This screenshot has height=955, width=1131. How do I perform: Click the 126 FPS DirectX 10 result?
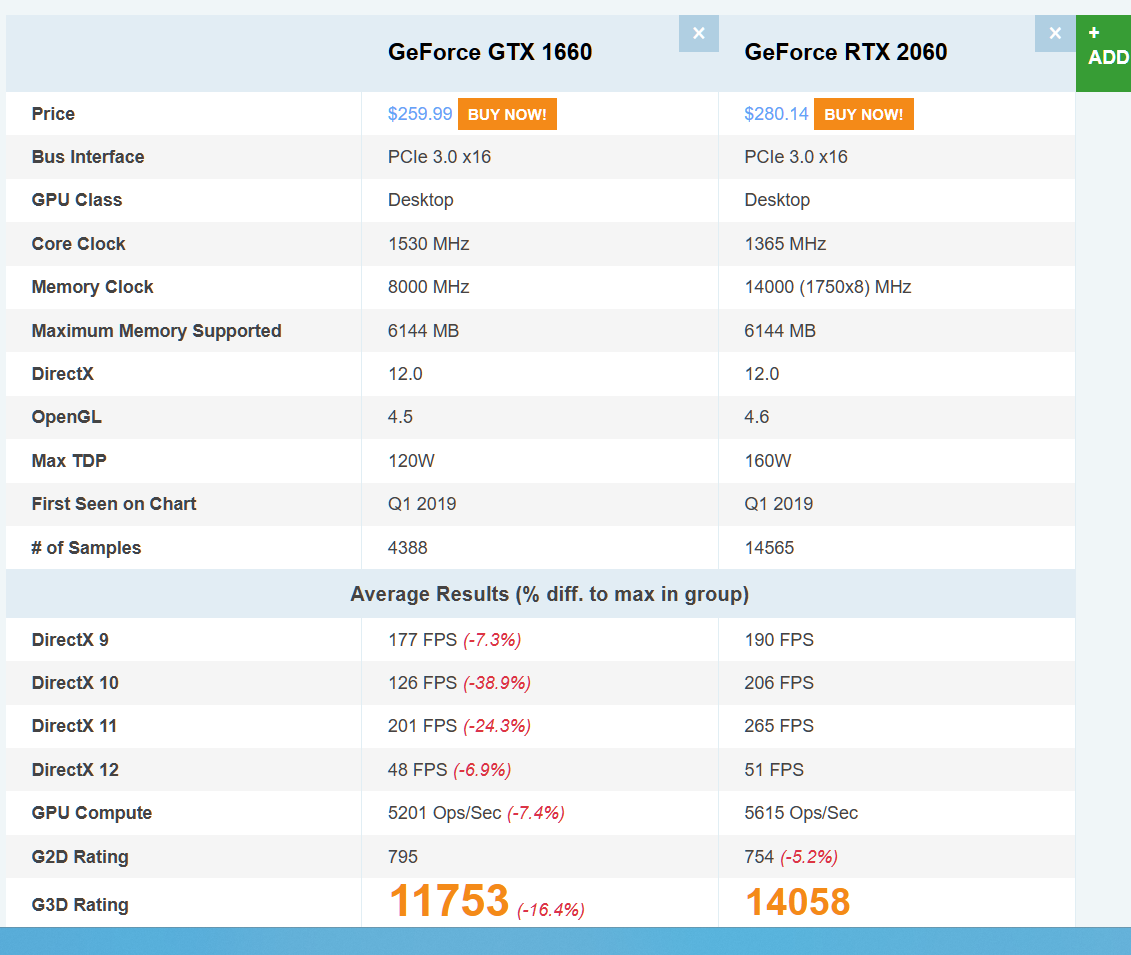pos(423,682)
